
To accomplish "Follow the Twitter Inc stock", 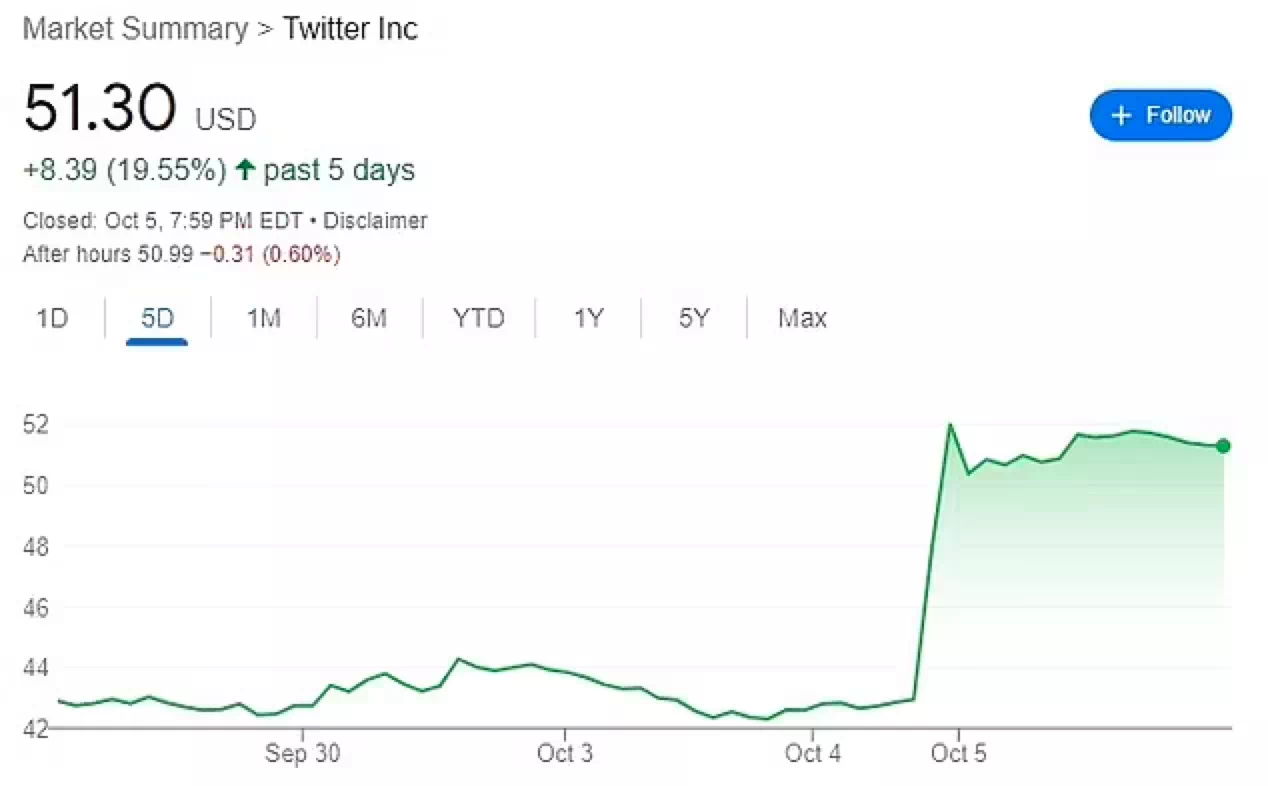I will pos(1160,116).
